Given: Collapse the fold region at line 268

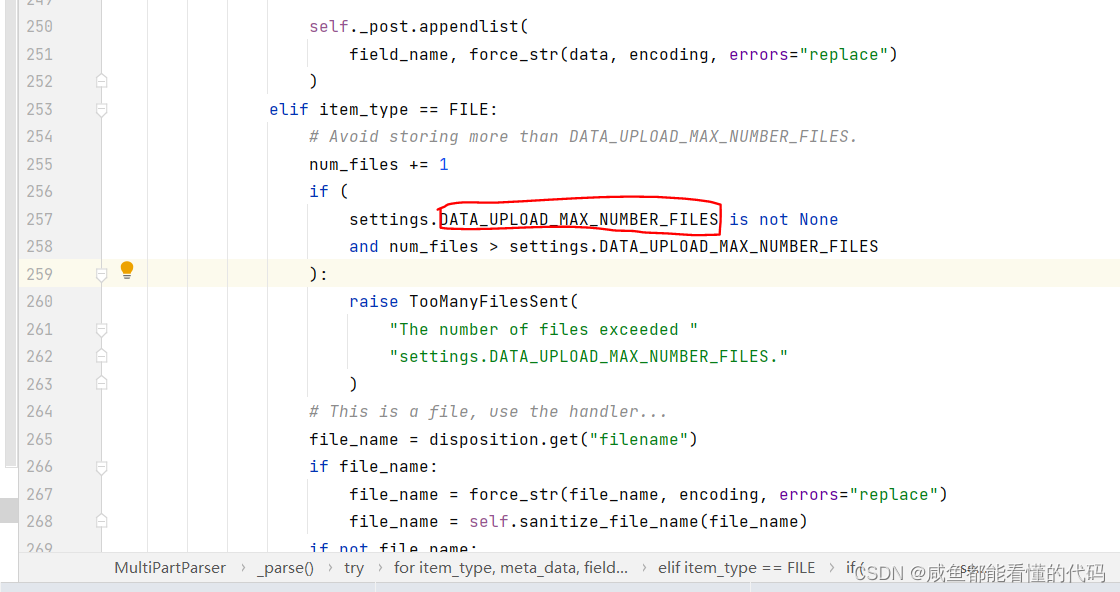Looking at the screenshot, I should coord(101,520).
